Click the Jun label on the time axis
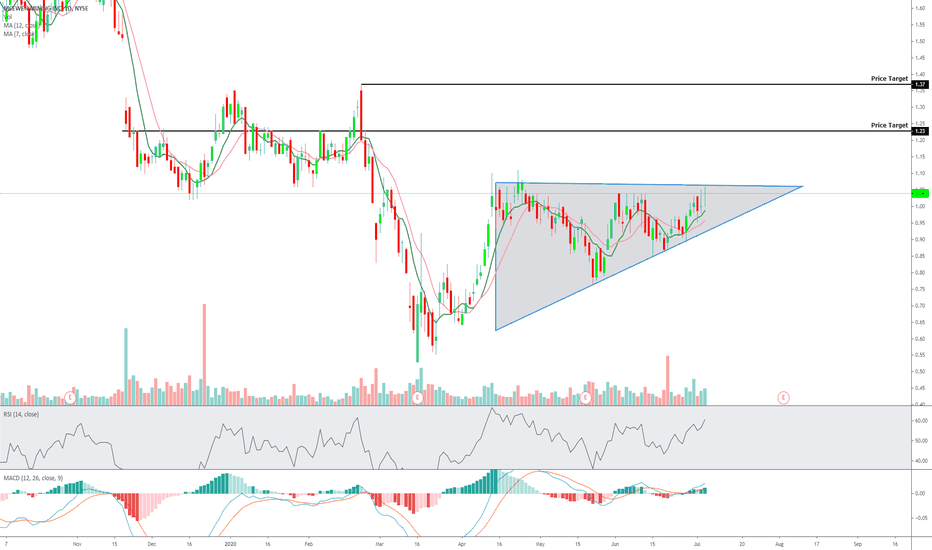This screenshot has height=550, width=932. (x=615, y=543)
